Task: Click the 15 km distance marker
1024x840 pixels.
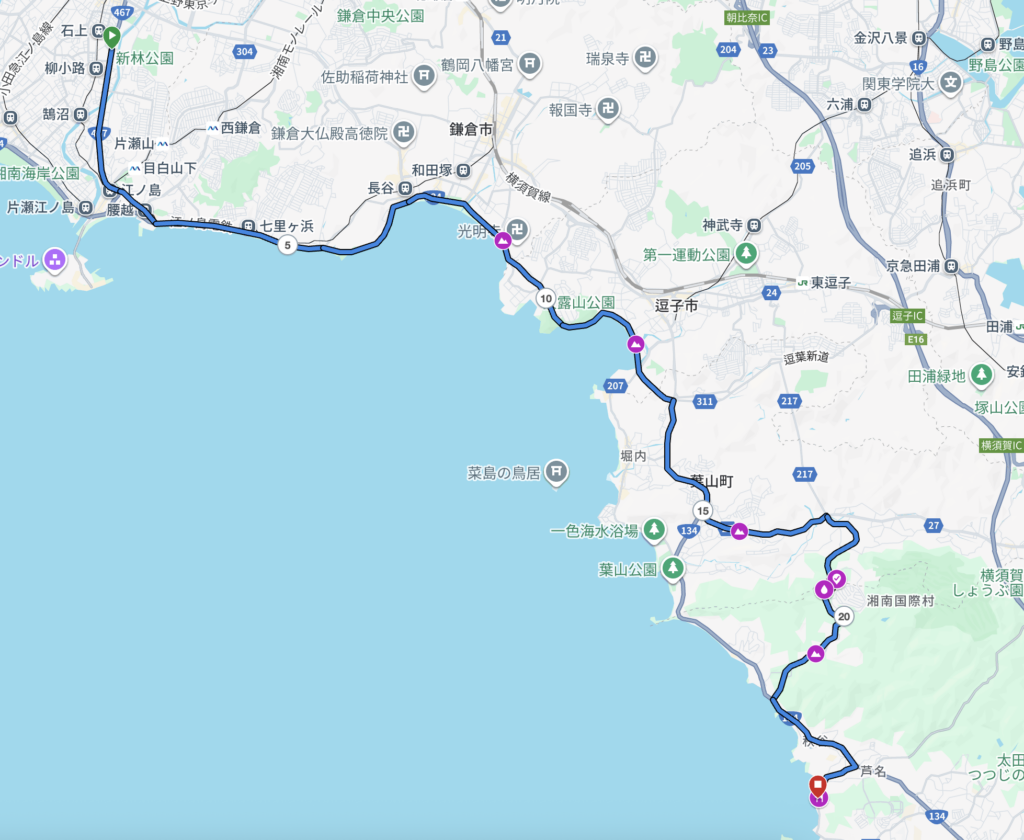Action: pyautogui.click(x=703, y=511)
